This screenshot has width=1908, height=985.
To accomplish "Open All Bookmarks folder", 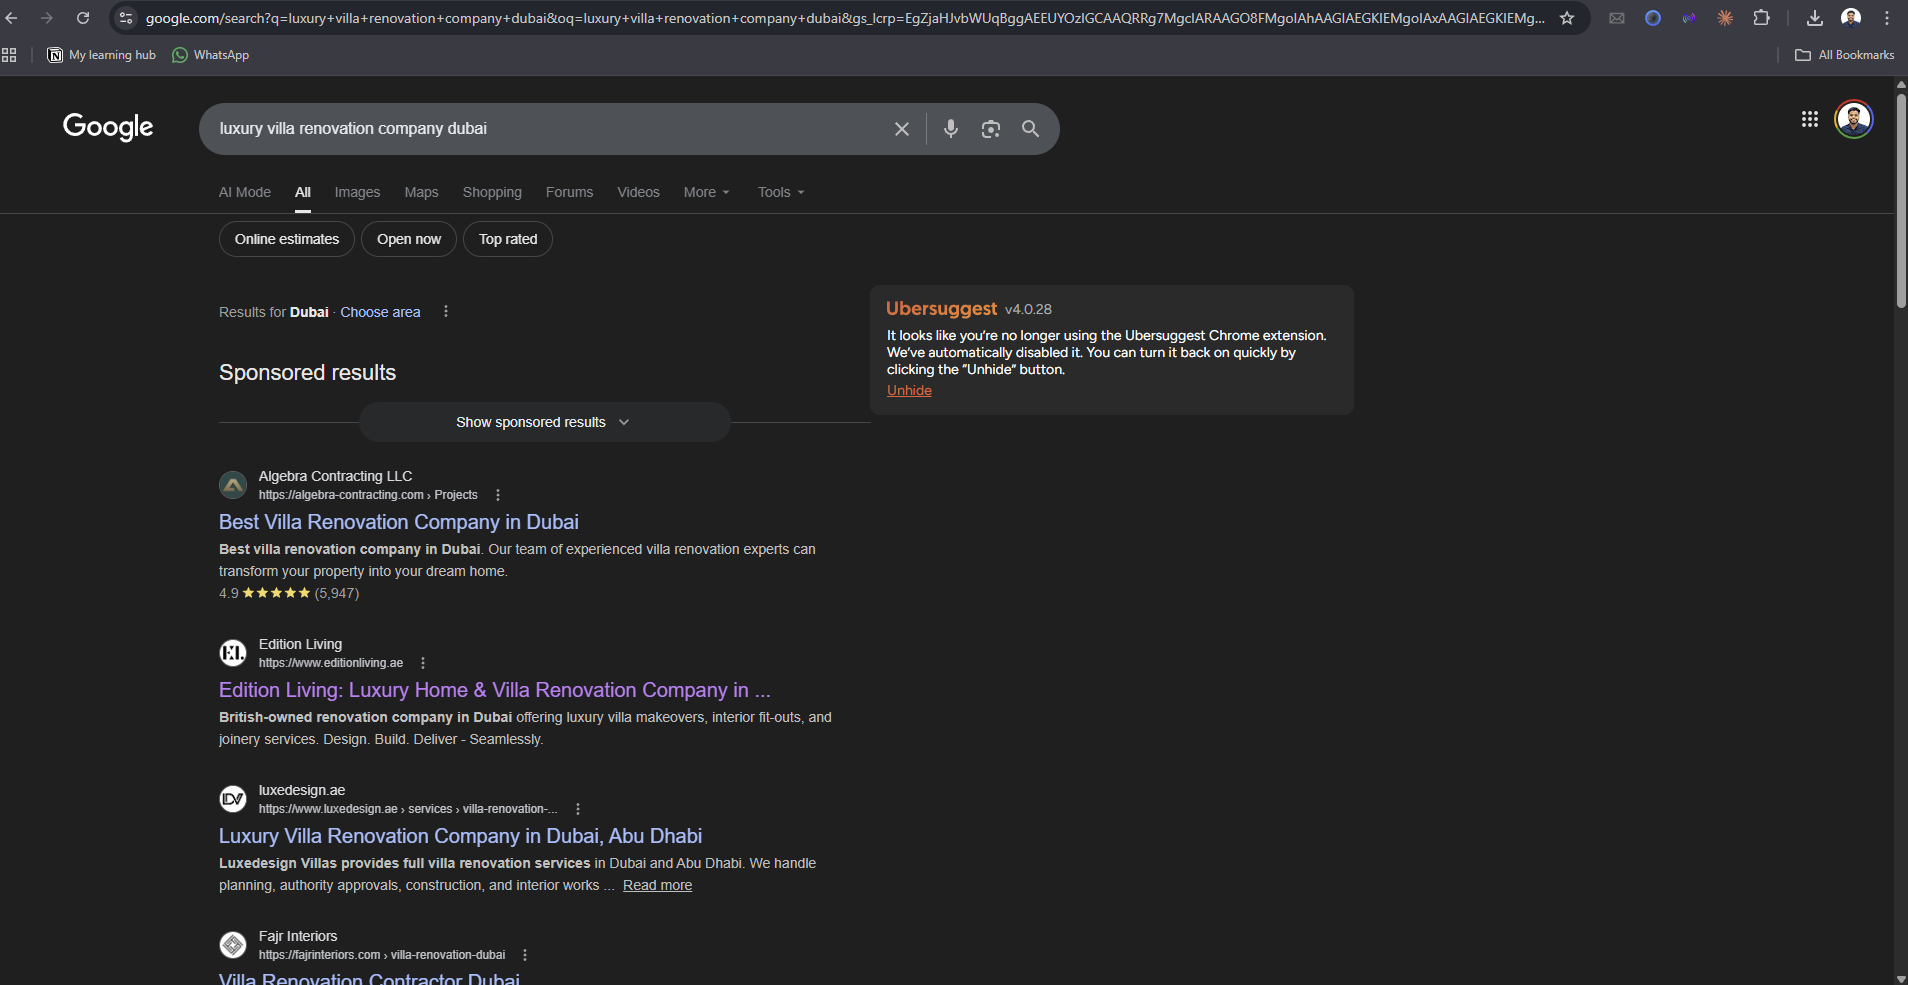I will pos(1845,55).
